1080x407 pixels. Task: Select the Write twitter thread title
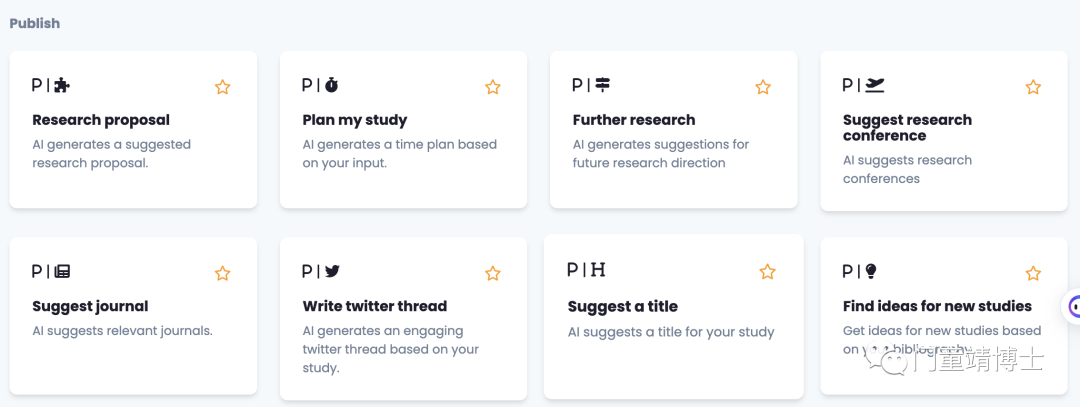375,306
